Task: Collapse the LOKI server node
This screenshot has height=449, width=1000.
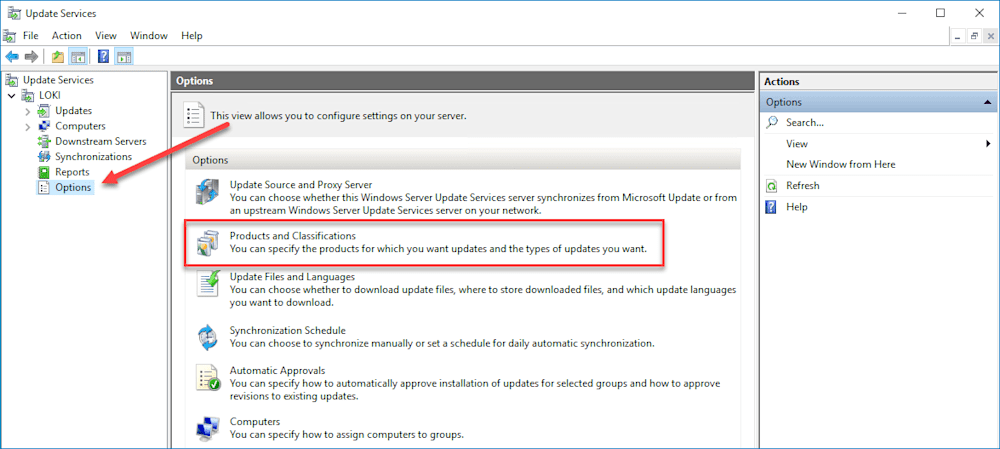Action: pos(11,95)
